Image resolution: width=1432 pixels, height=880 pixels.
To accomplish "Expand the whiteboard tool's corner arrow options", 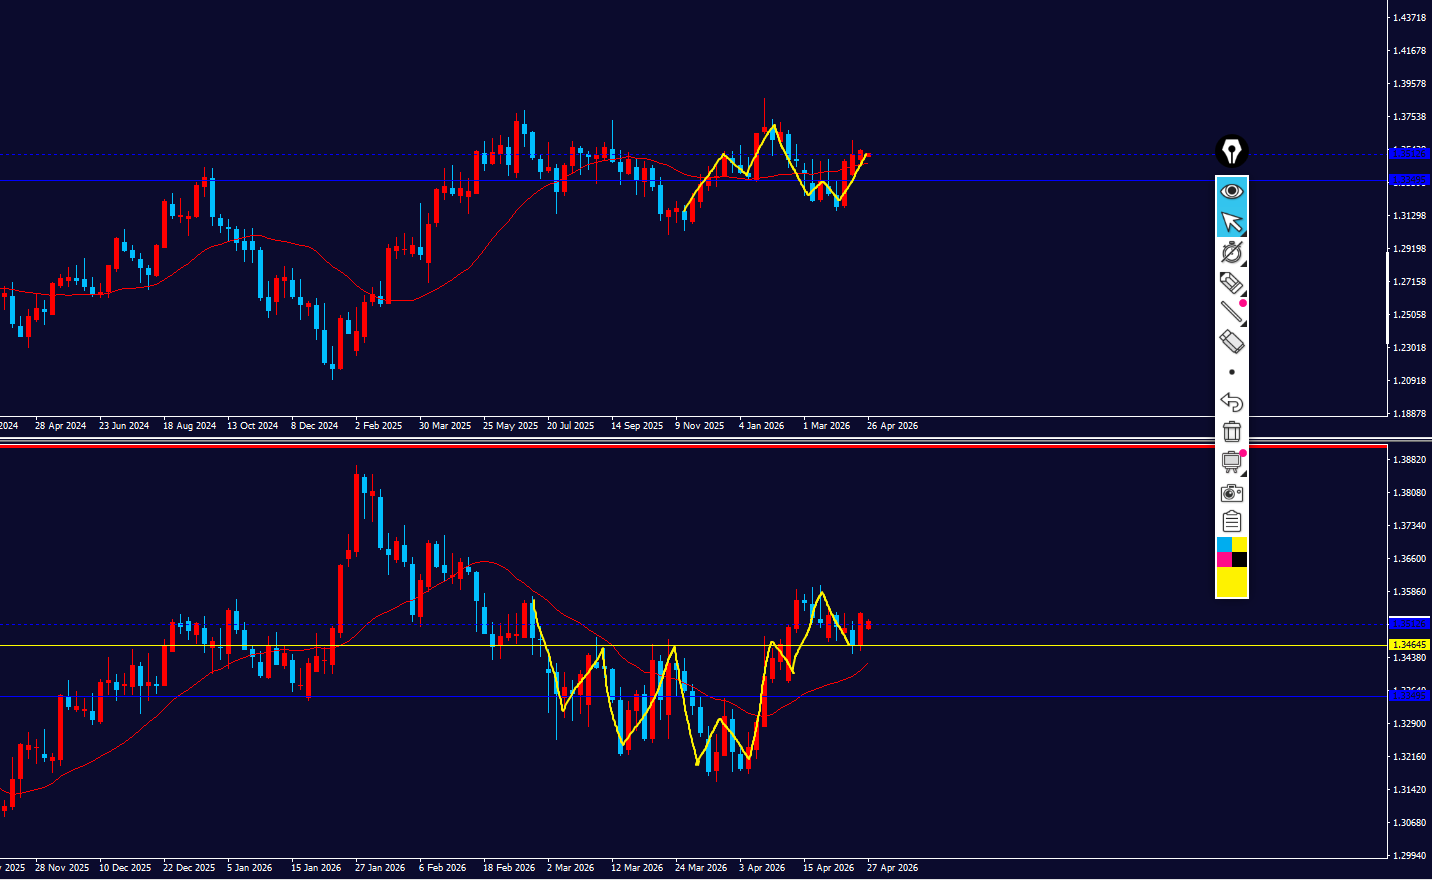I will pyautogui.click(x=1243, y=474).
